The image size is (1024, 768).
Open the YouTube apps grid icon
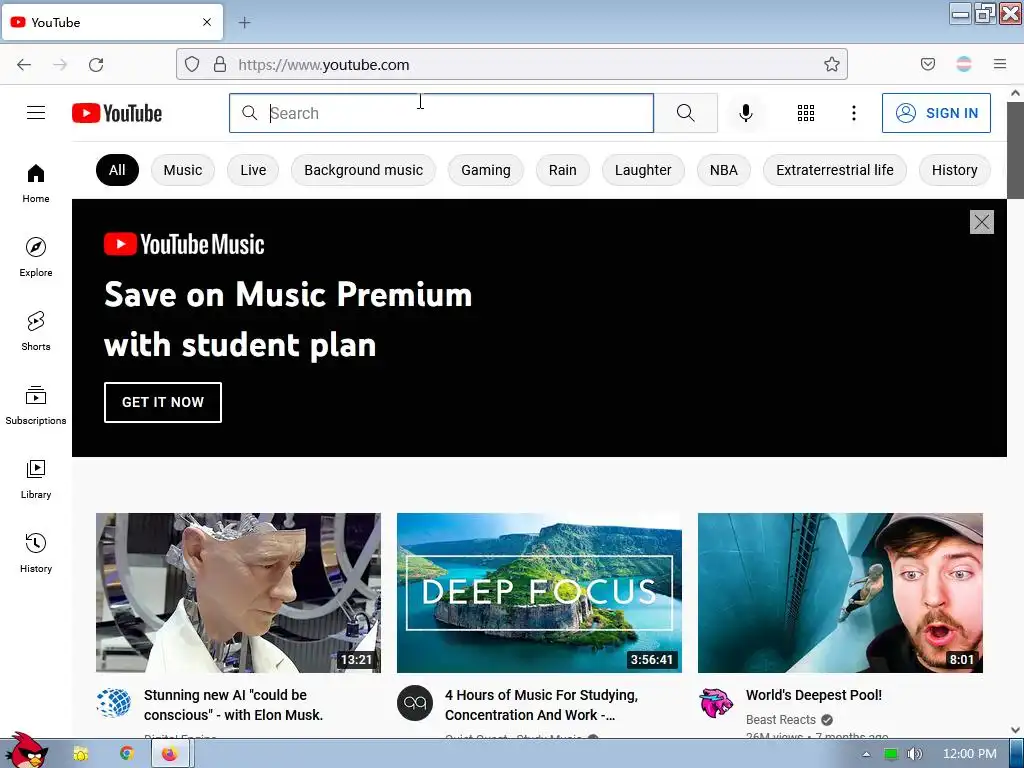[x=806, y=113]
